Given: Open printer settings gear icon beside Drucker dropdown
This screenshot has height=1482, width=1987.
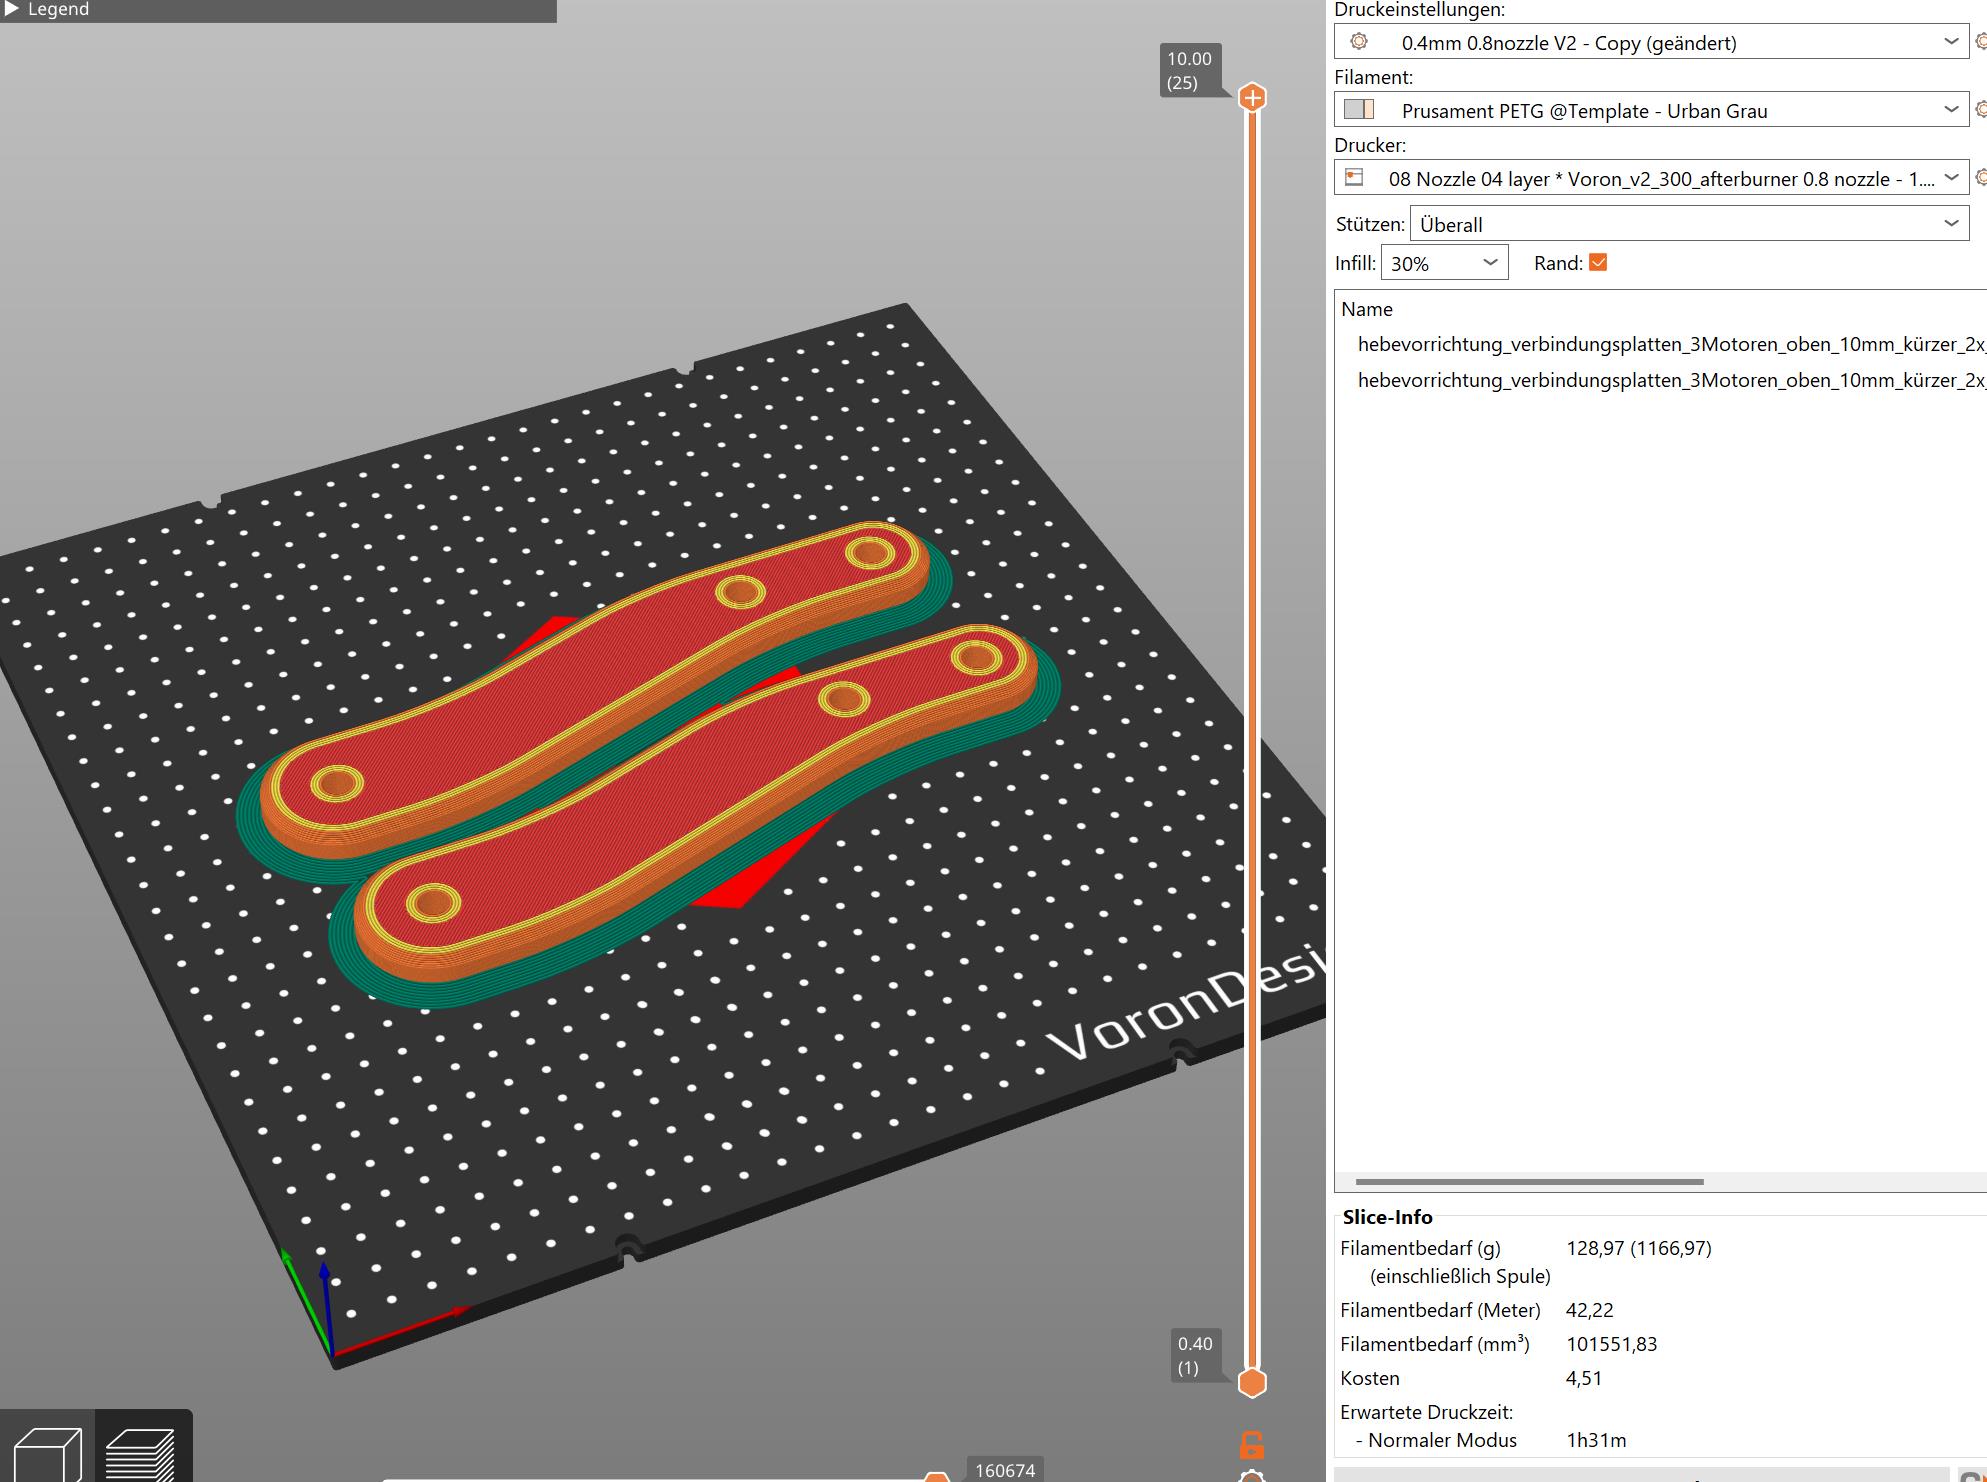Looking at the screenshot, I should click(1980, 178).
